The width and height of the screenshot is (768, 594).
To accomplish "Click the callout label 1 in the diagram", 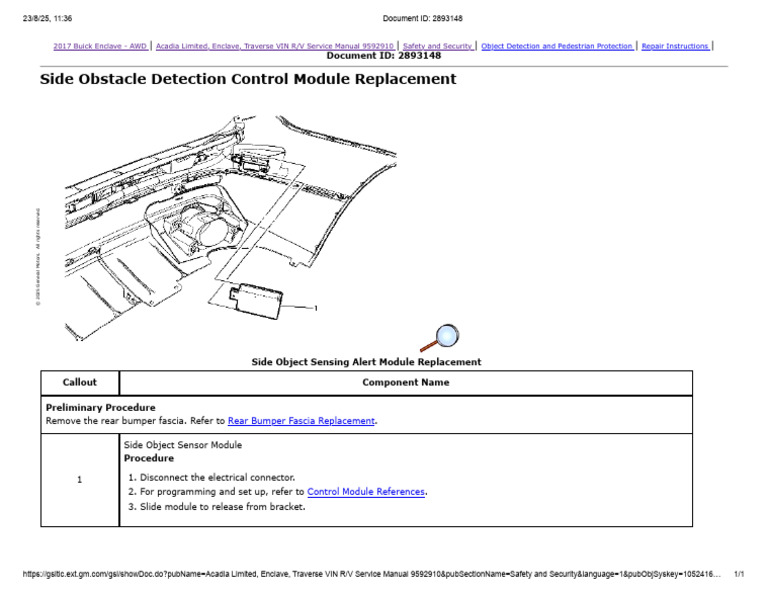I will click(x=316, y=309).
